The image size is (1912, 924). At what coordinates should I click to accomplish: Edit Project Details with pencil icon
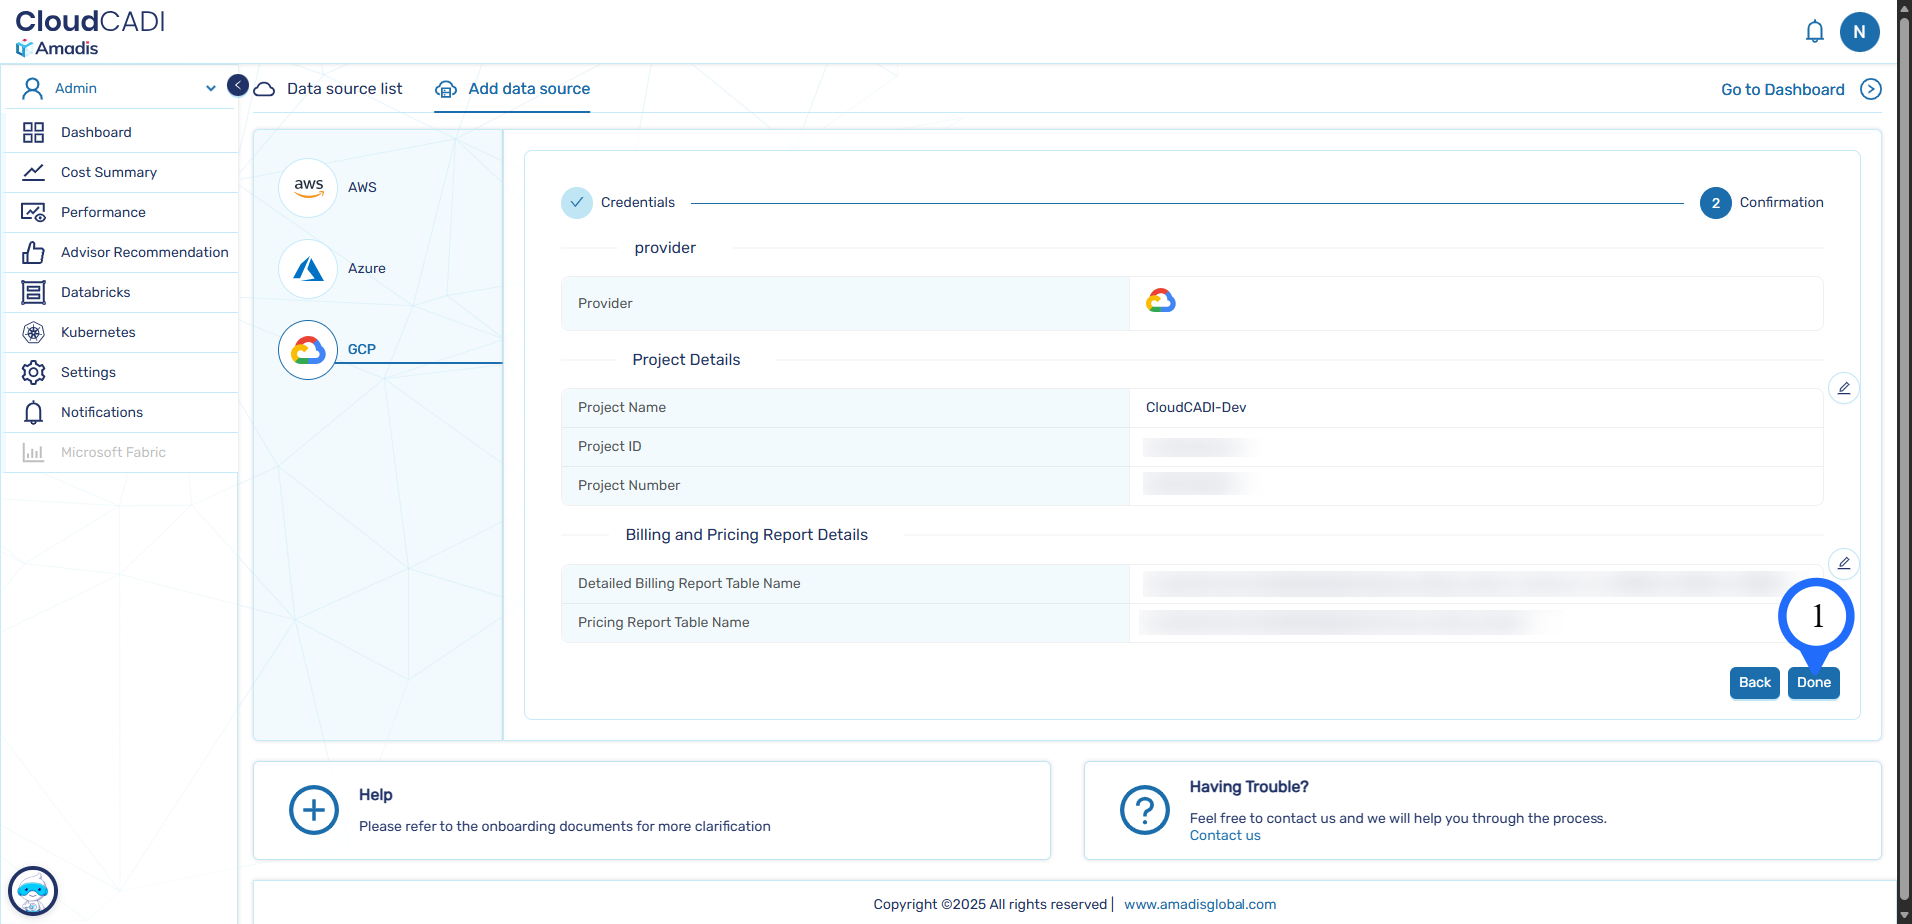(1843, 388)
